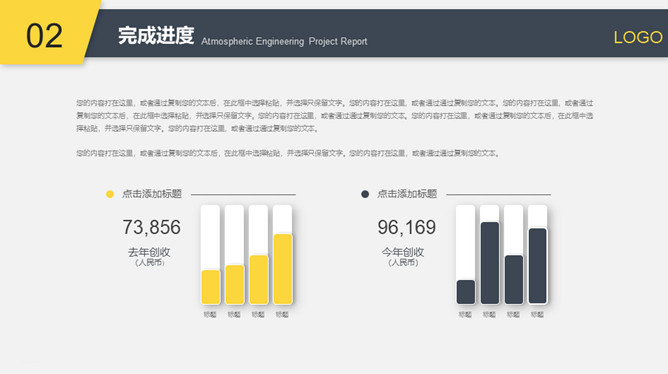
Task: Select the second single-line body paragraph
Action: point(288,153)
